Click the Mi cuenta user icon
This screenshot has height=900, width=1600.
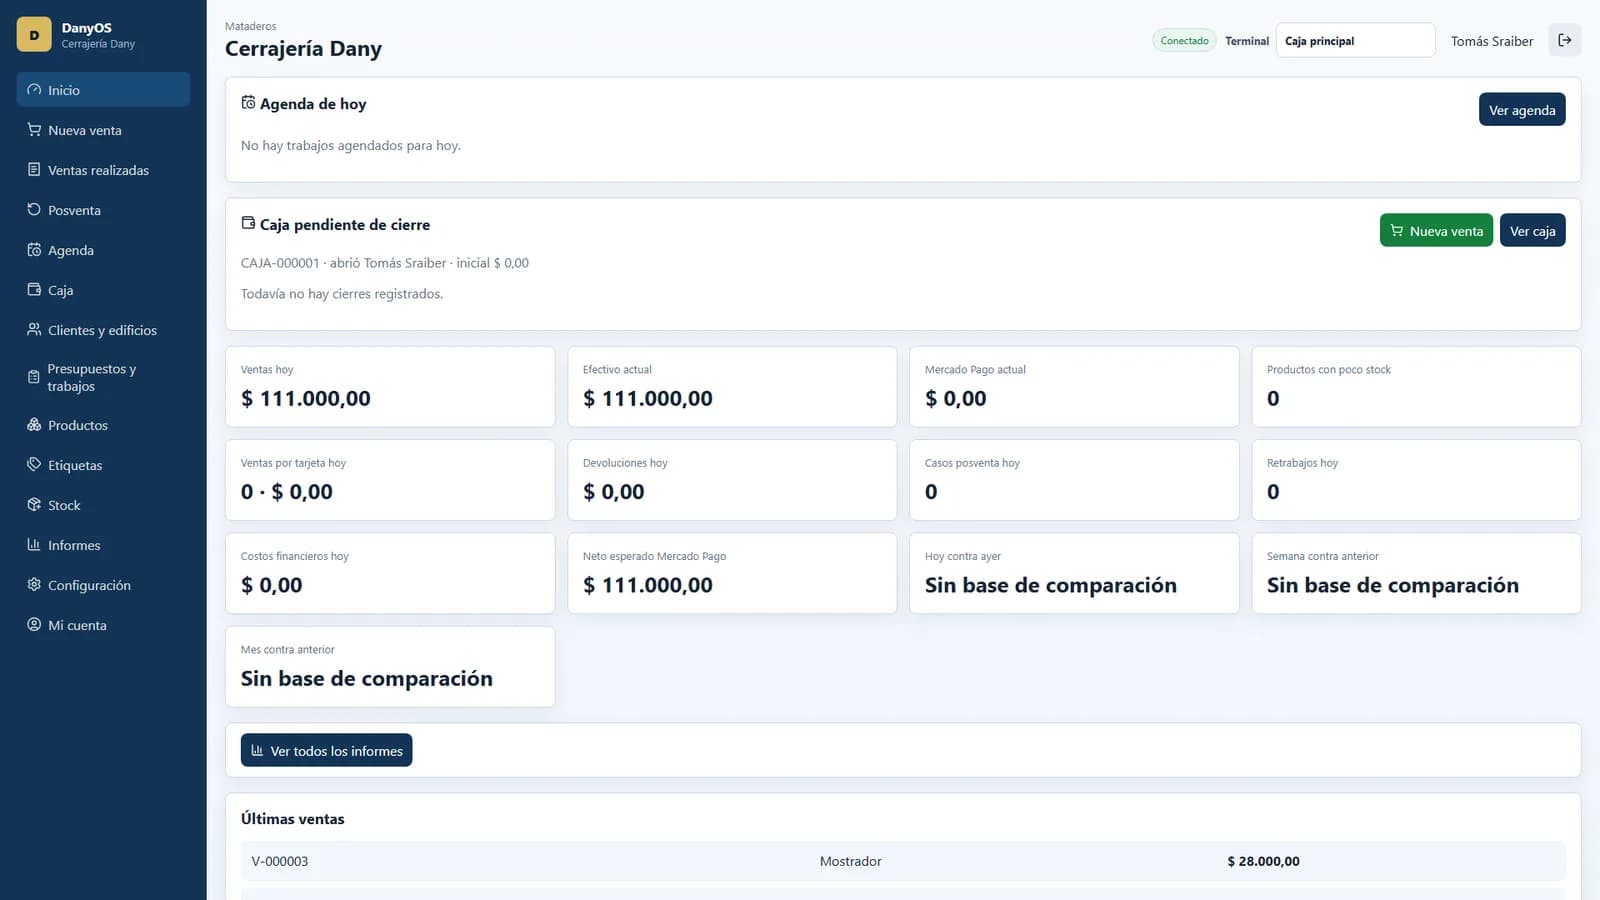coord(34,625)
